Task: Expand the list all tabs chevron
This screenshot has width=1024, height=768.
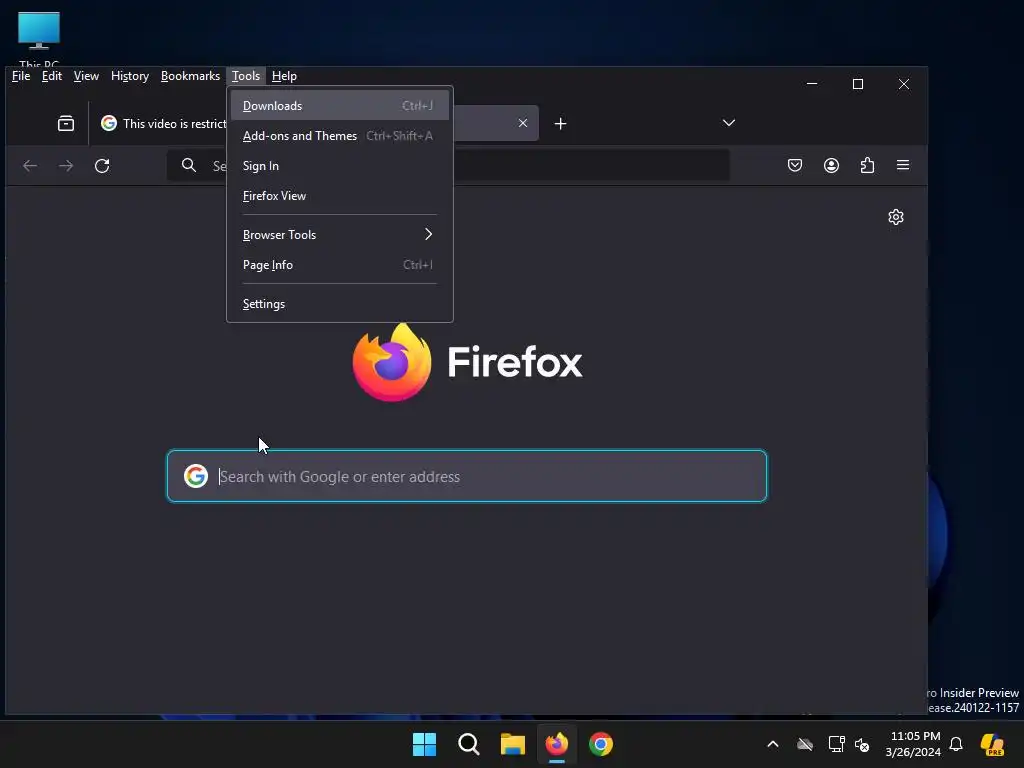Action: [x=729, y=123]
